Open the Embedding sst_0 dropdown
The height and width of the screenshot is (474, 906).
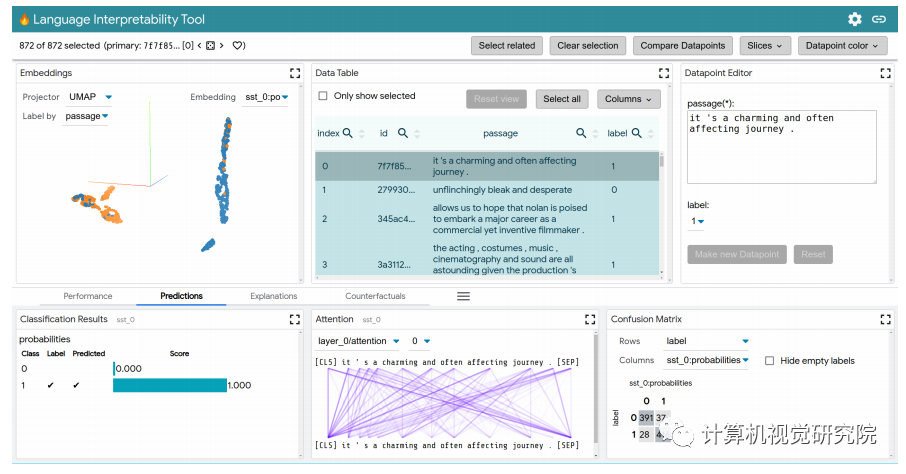(x=266, y=97)
